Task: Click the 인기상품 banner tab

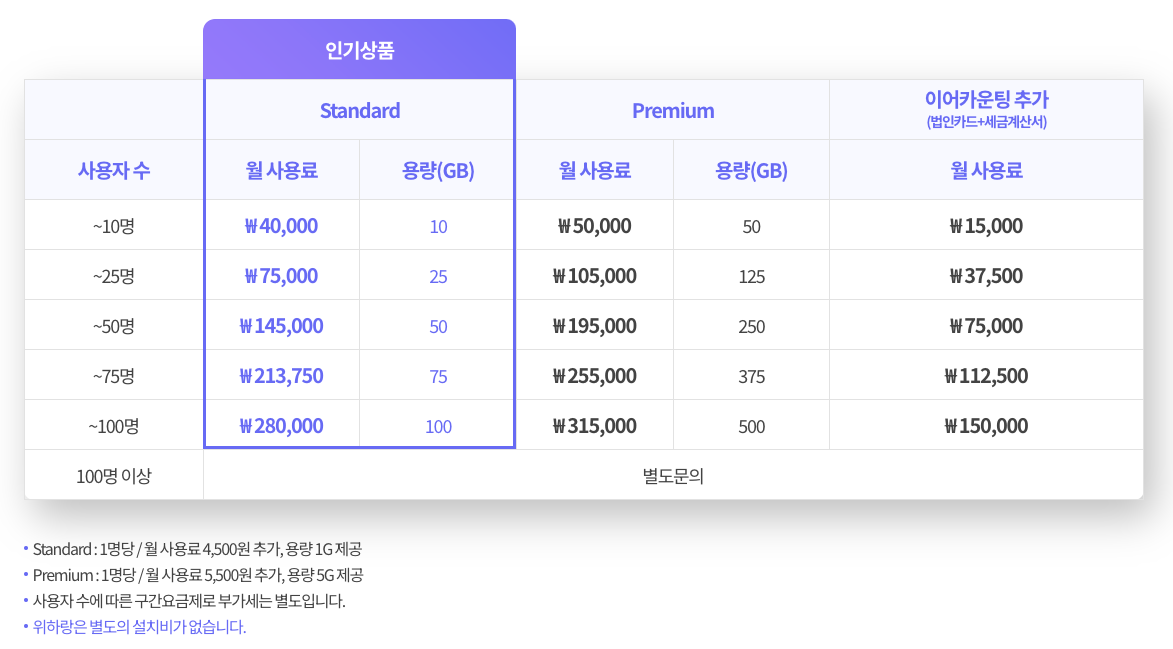Action: (359, 50)
